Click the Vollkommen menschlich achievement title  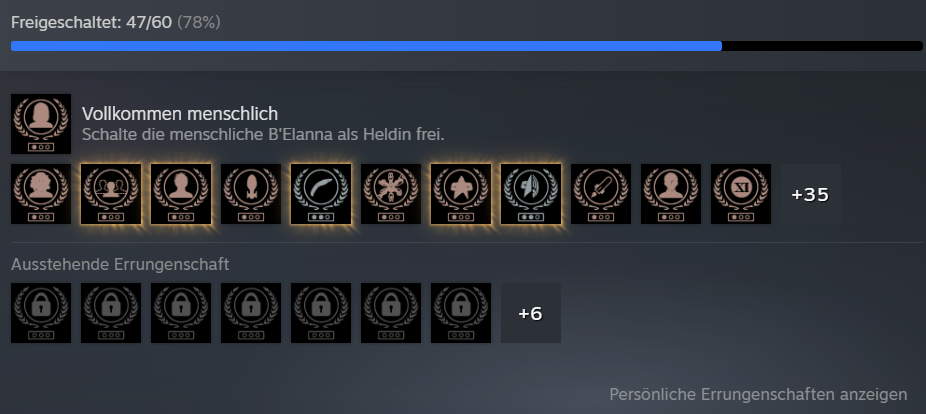coord(180,113)
